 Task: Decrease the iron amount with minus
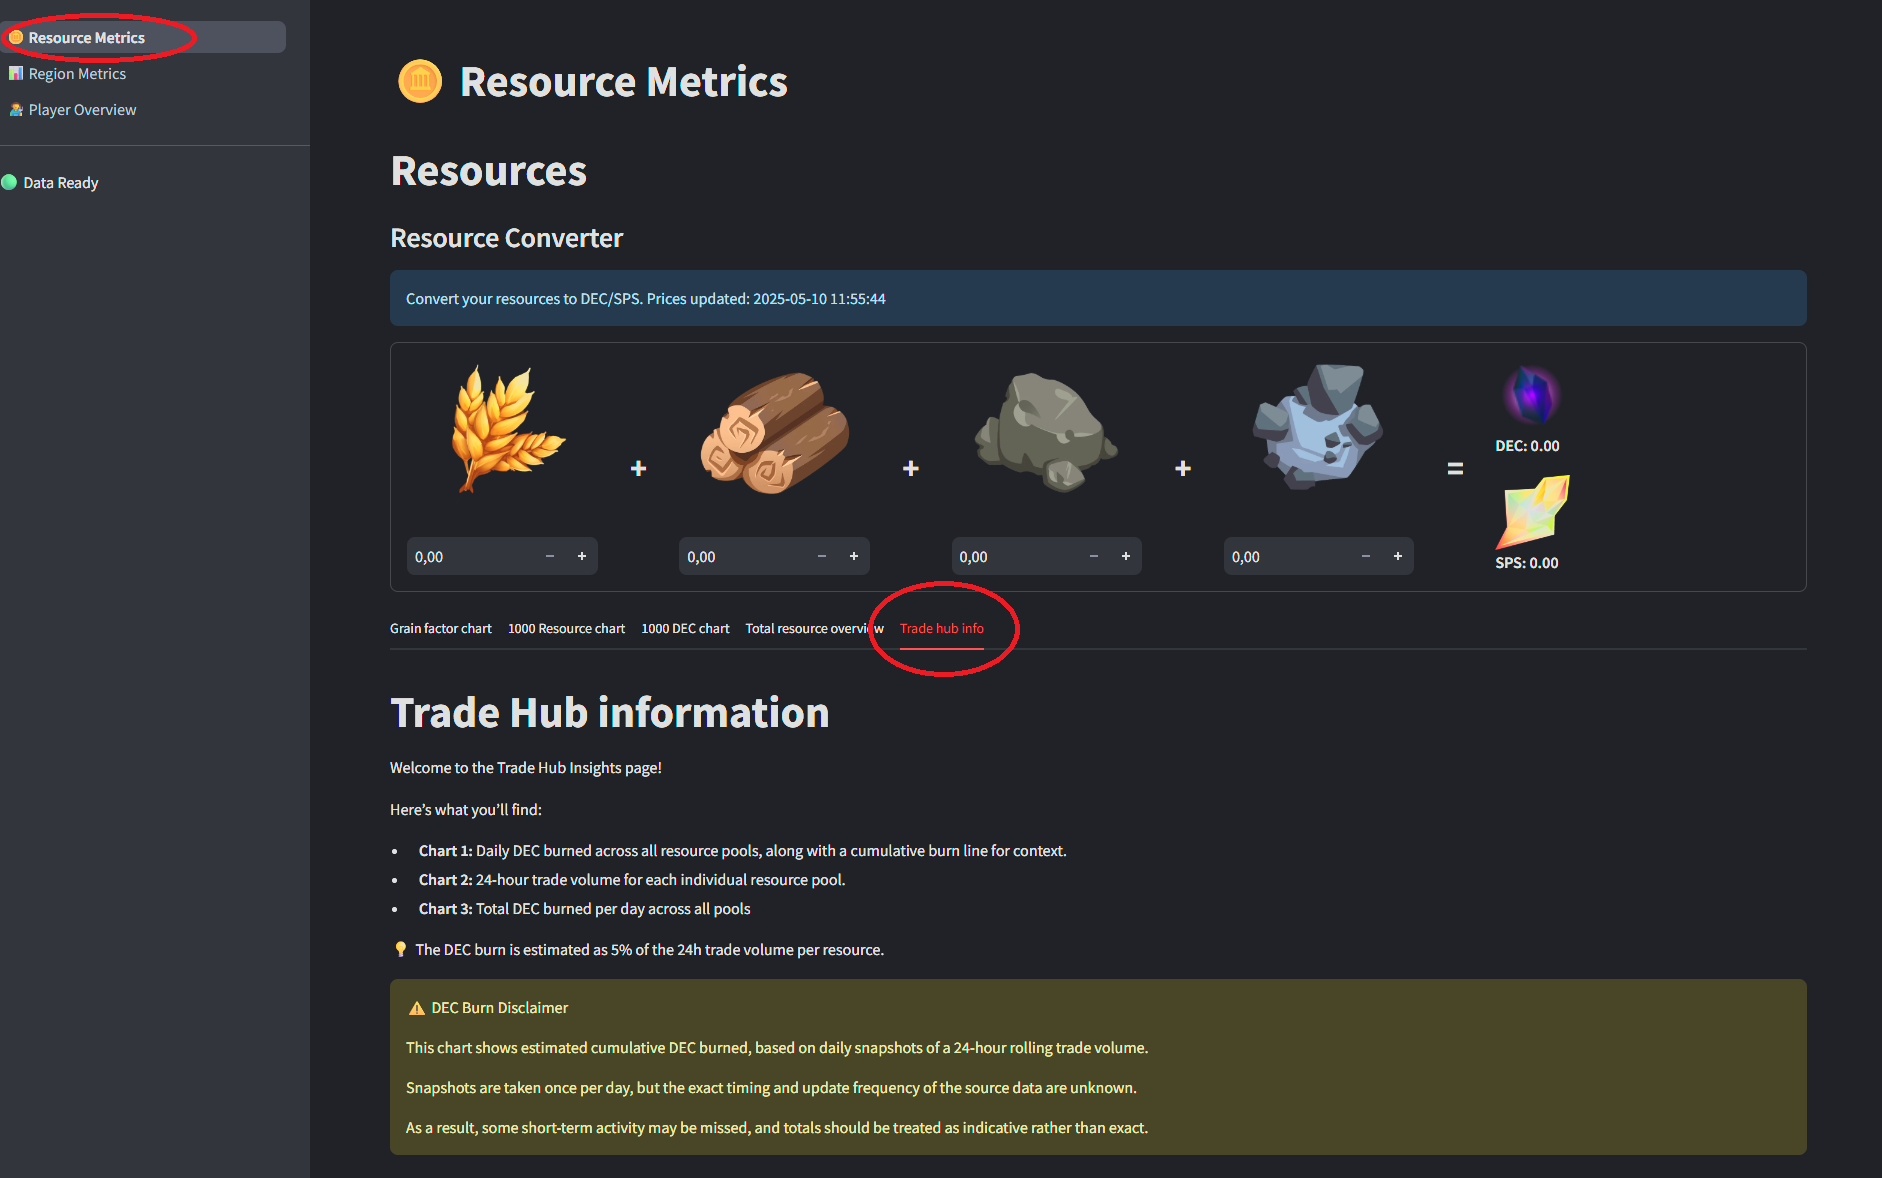[1366, 556]
